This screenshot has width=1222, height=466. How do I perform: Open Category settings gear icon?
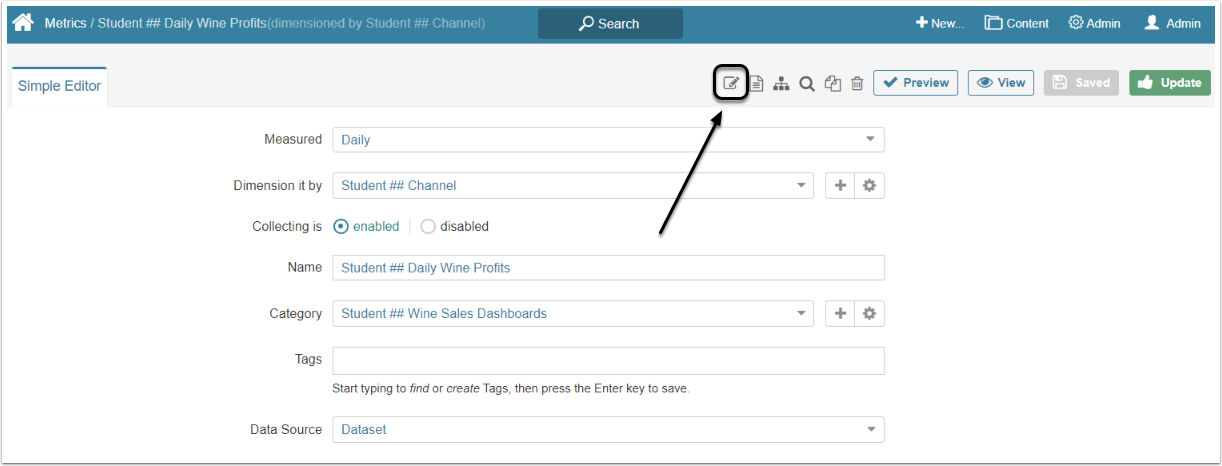869,313
